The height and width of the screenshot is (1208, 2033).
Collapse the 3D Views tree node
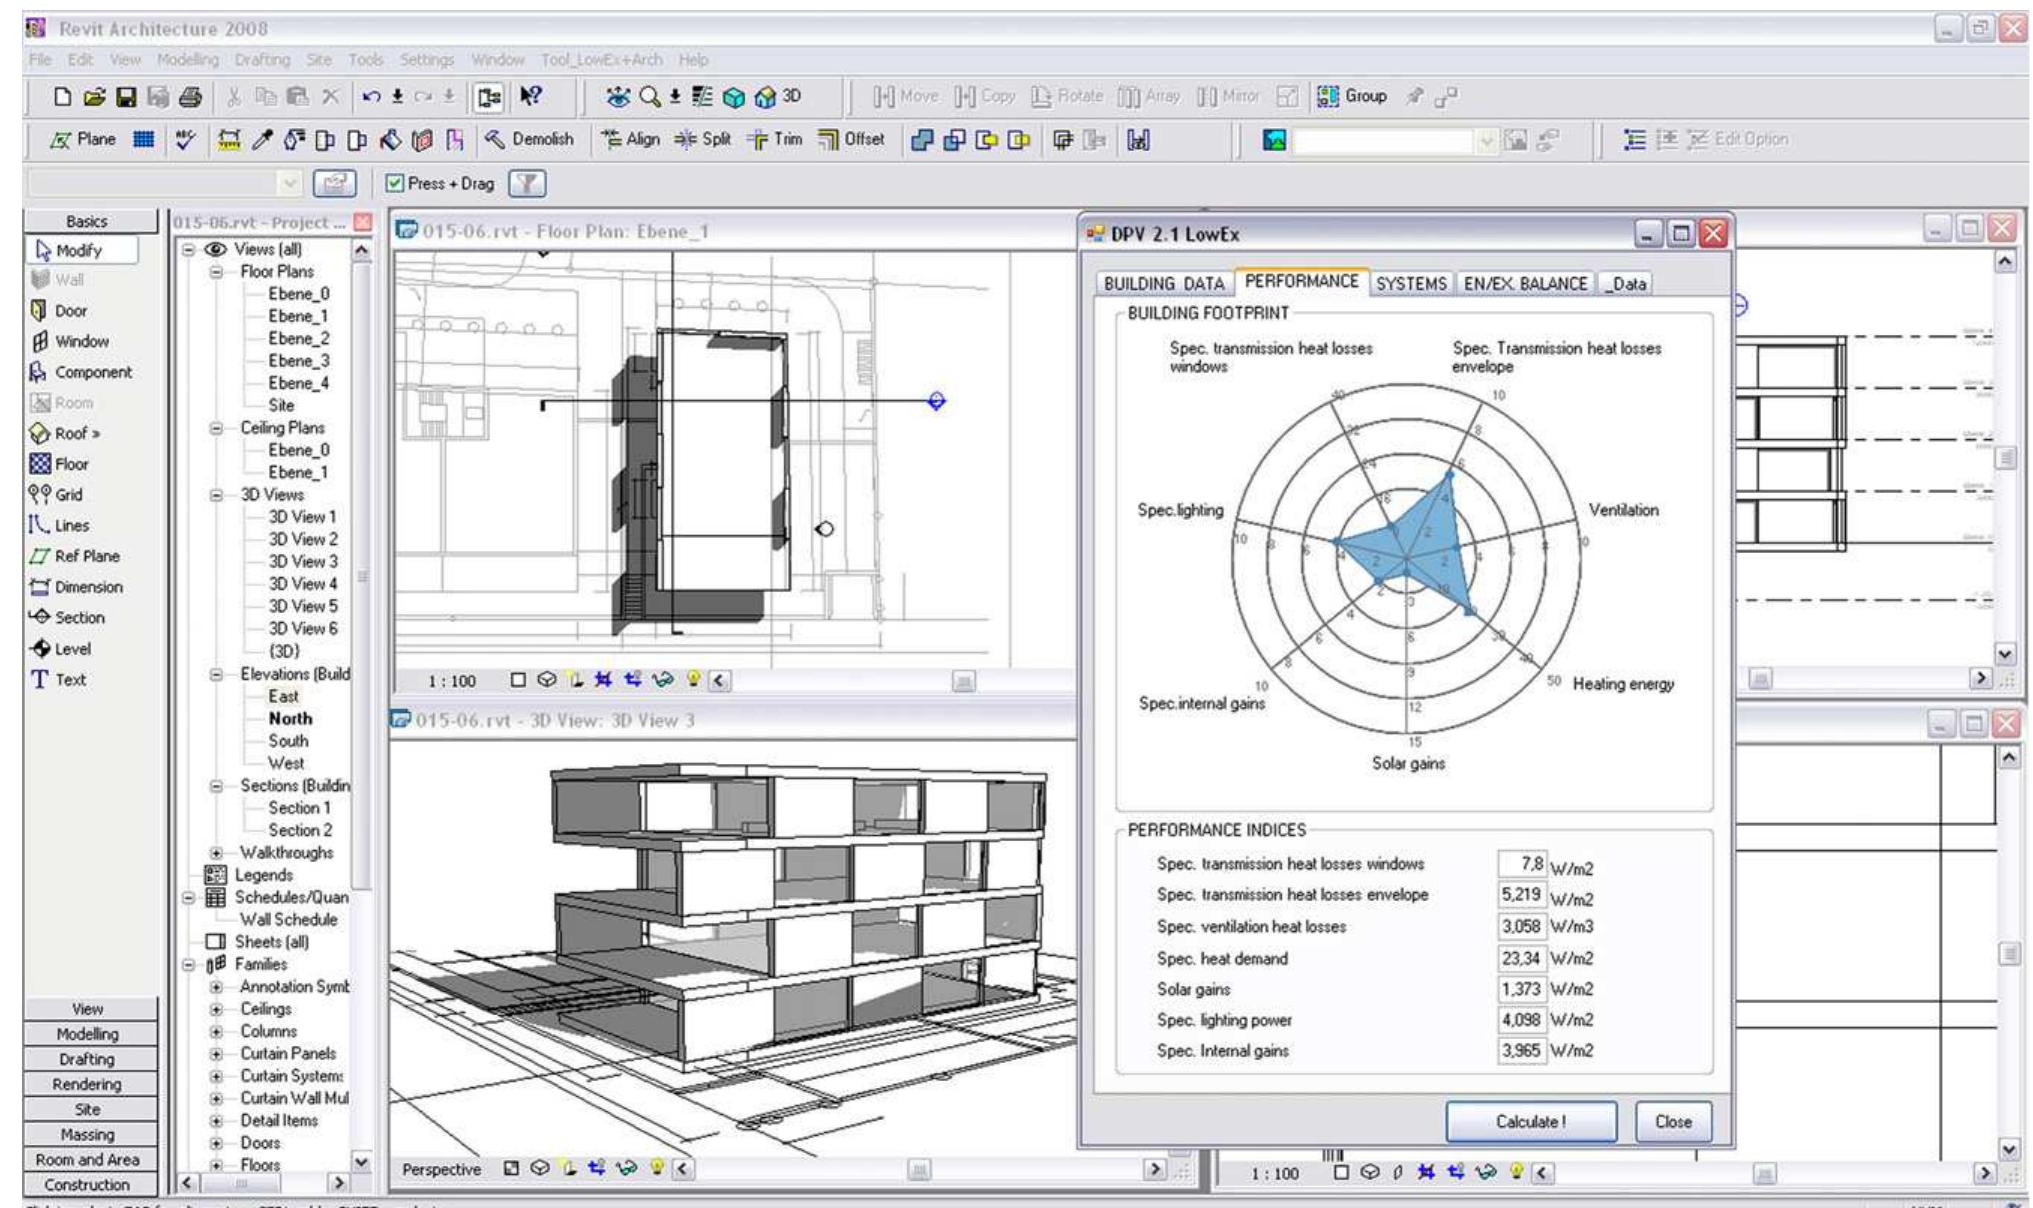pos(216,495)
